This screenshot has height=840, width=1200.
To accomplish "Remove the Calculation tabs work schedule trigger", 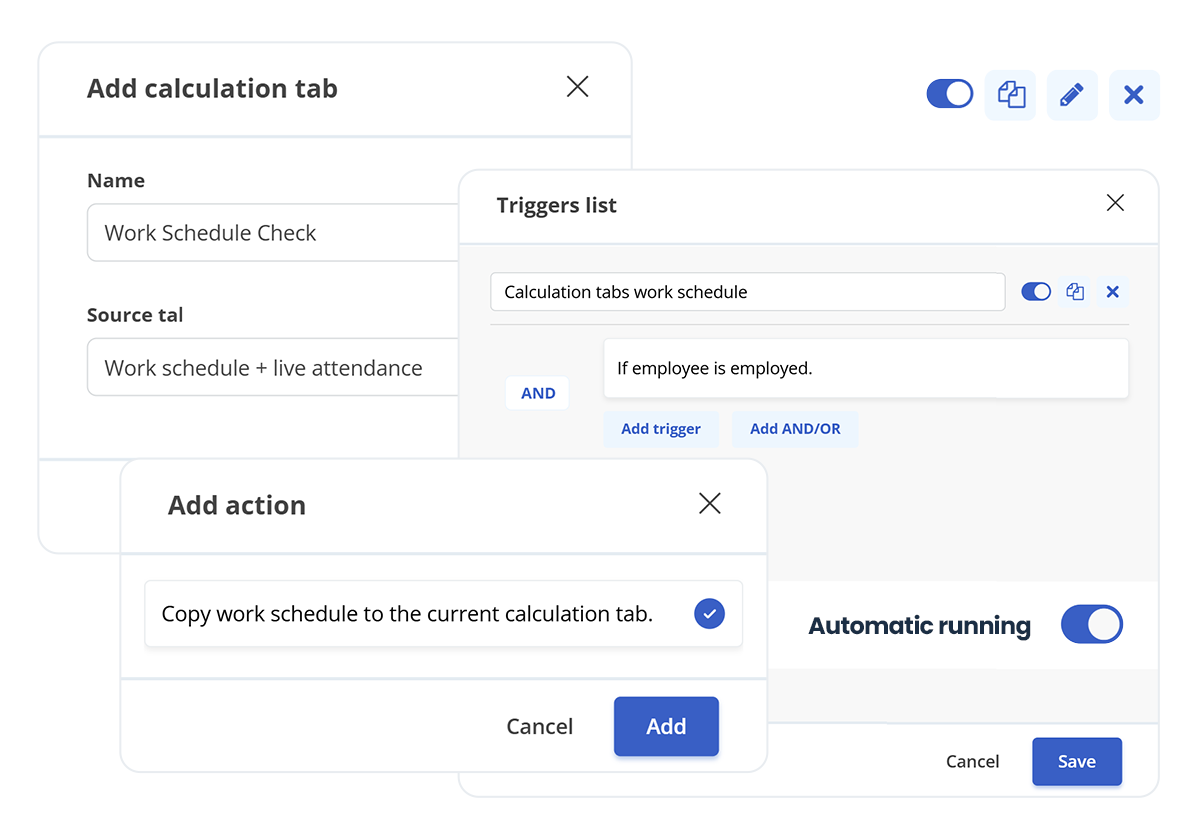I will (1112, 292).
